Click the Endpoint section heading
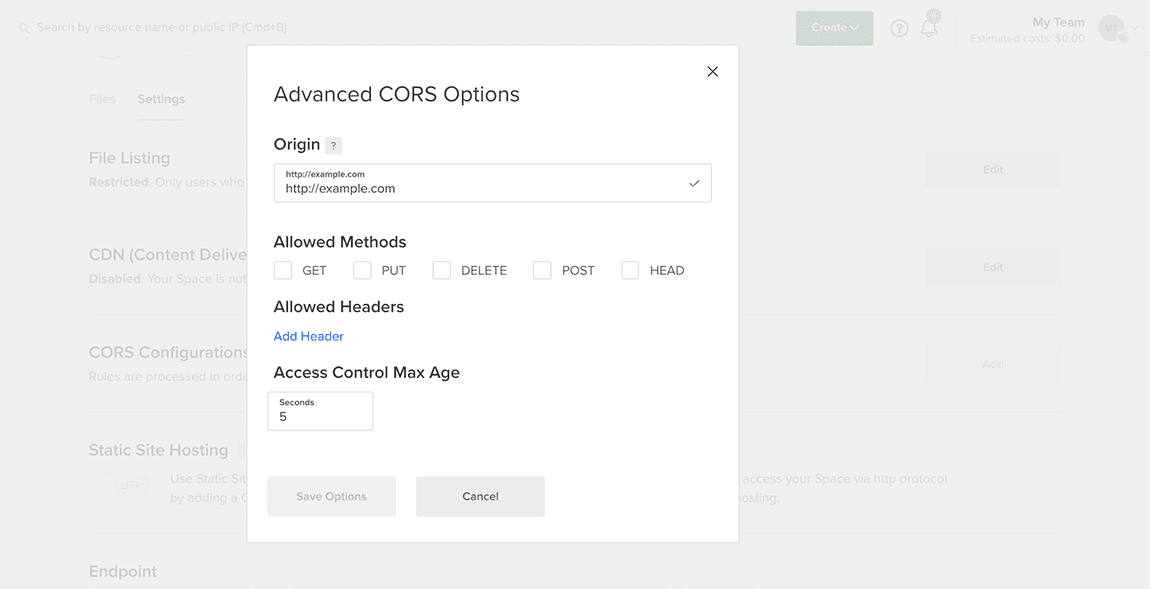1150x589 pixels. point(123,571)
